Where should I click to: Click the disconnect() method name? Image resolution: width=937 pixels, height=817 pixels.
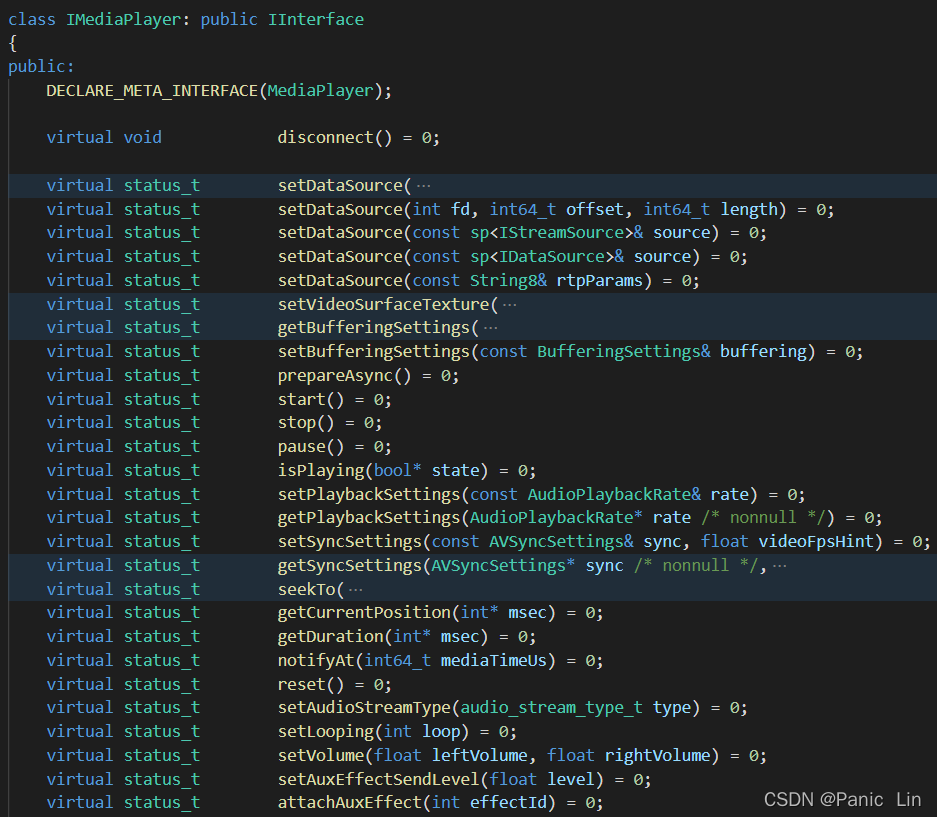click(325, 138)
